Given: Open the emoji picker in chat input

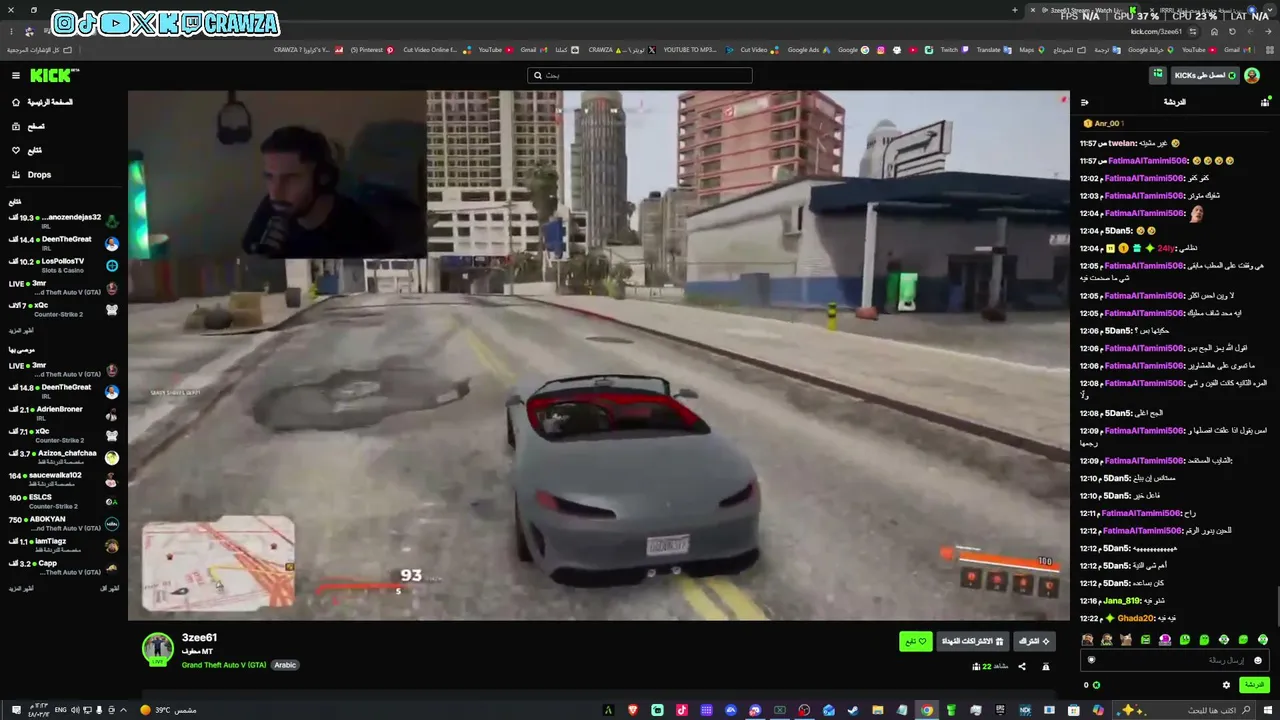Looking at the screenshot, I should pos(1258,660).
